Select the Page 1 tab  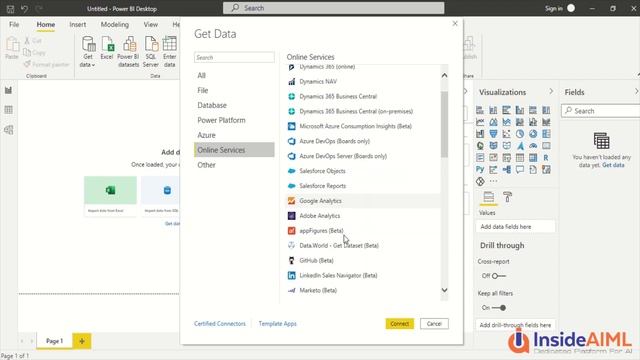point(54,341)
